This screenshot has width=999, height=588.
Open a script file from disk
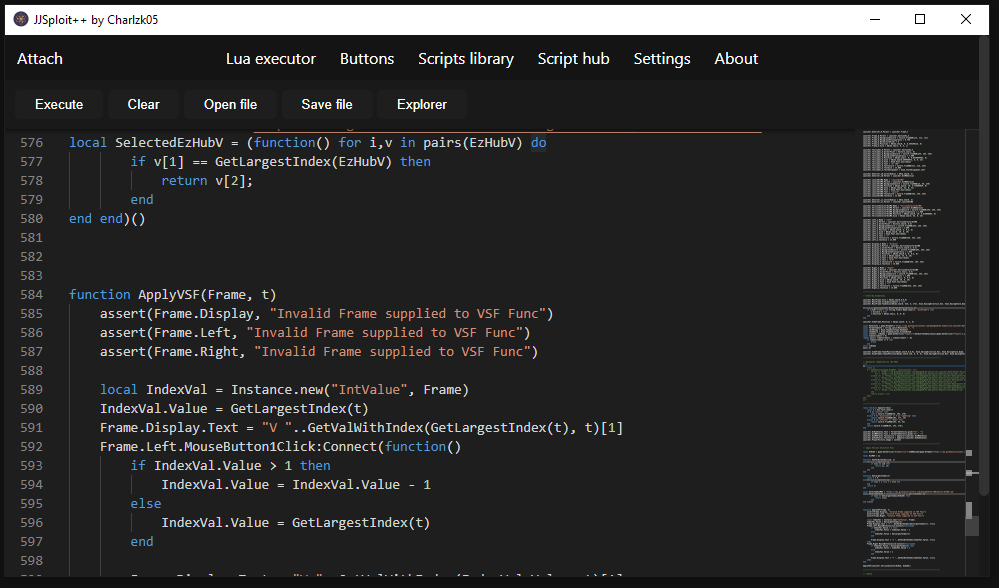[x=230, y=104]
